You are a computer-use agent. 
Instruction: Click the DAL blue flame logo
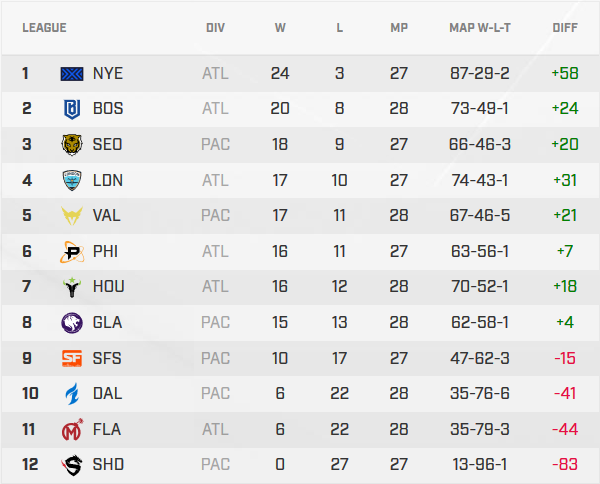[73, 393]
